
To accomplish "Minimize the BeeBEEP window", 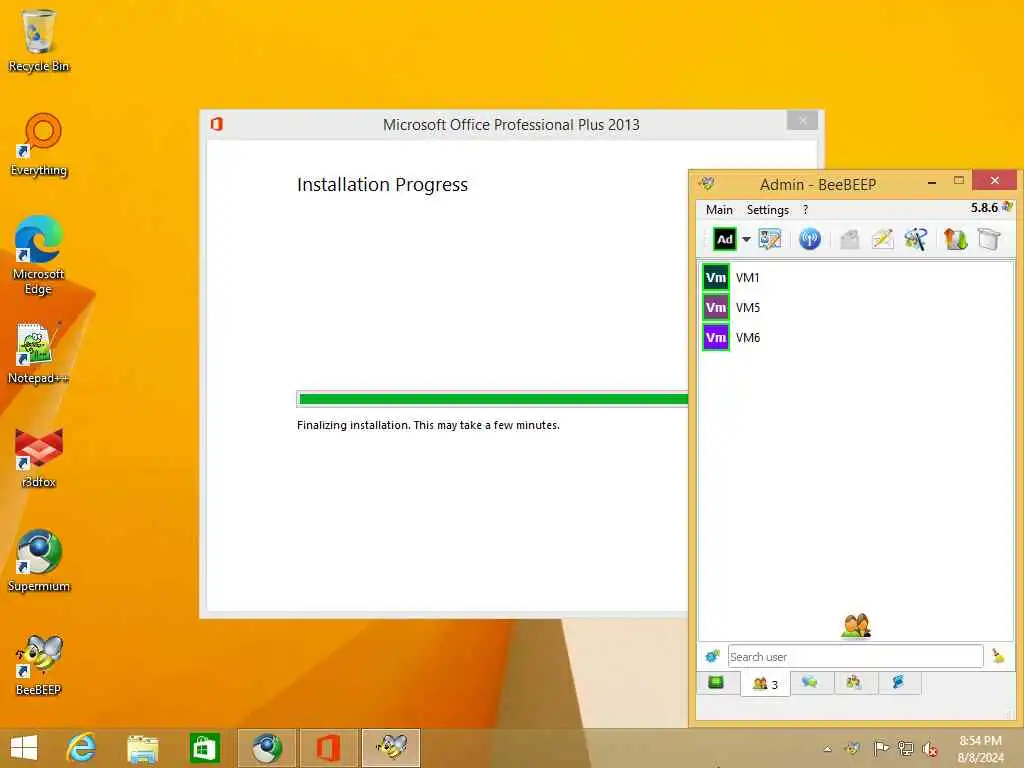I will coord(932,182).
